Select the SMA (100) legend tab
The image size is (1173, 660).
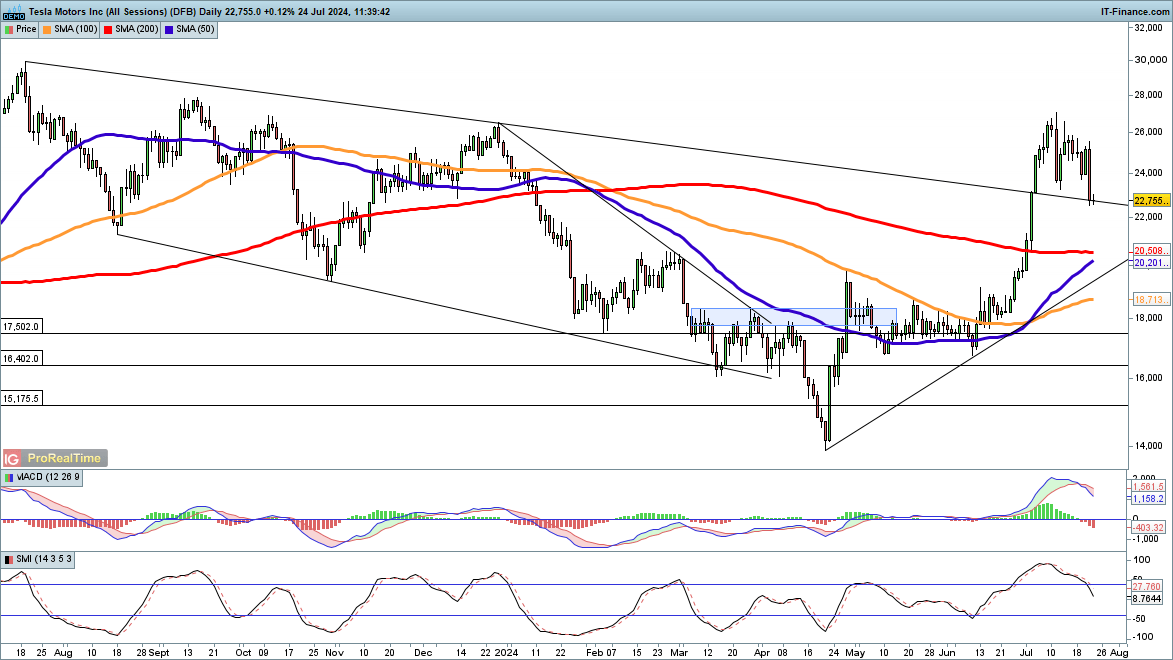pyautogui.click(x=71, y=29)
